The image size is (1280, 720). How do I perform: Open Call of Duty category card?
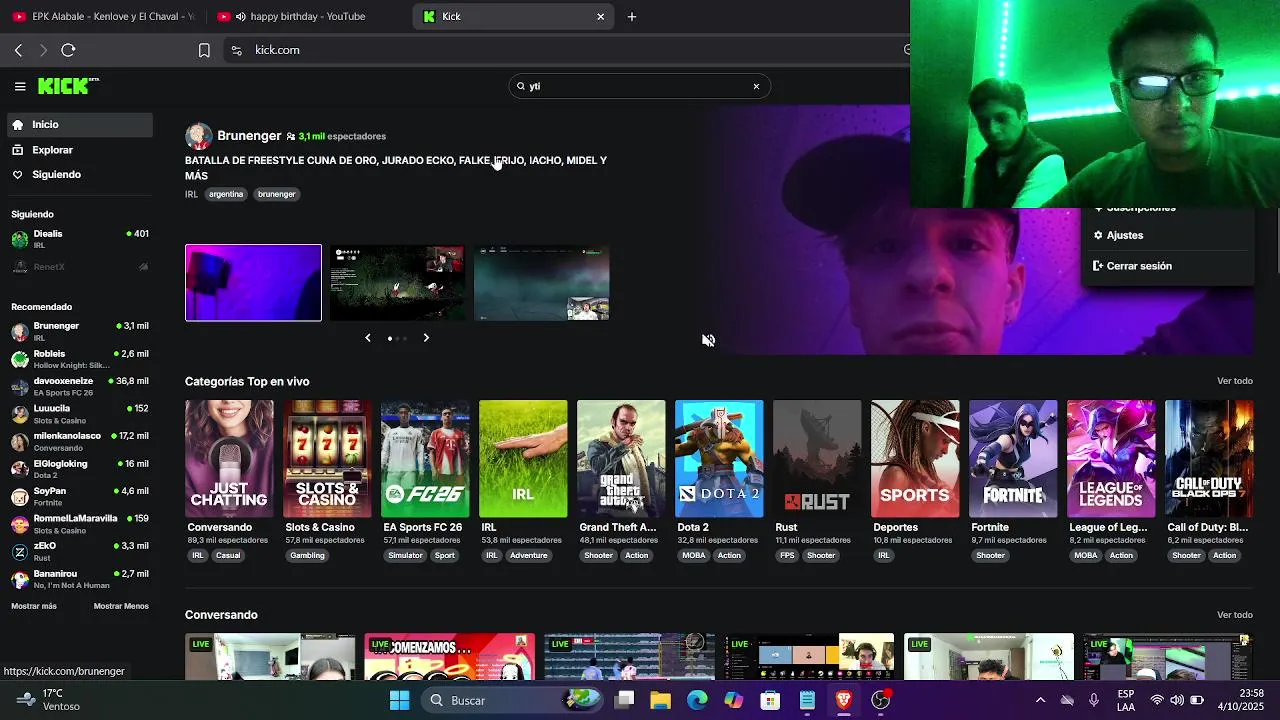(x=1209, y=459)
